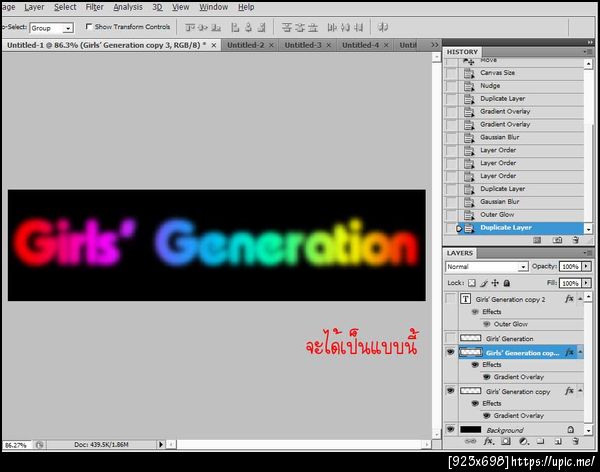Switch to Untitled-2 tab
600x472 pixels.
(x=245, y=45)
